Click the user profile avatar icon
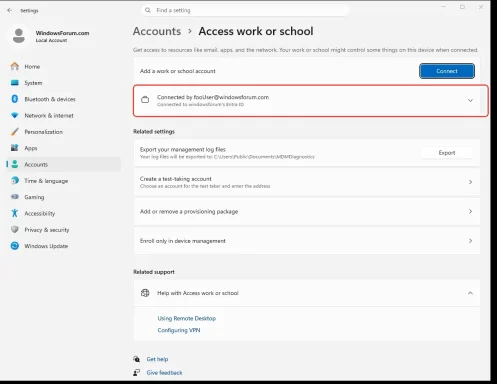This screenshot has height=384, width=497. coord(19,36)
